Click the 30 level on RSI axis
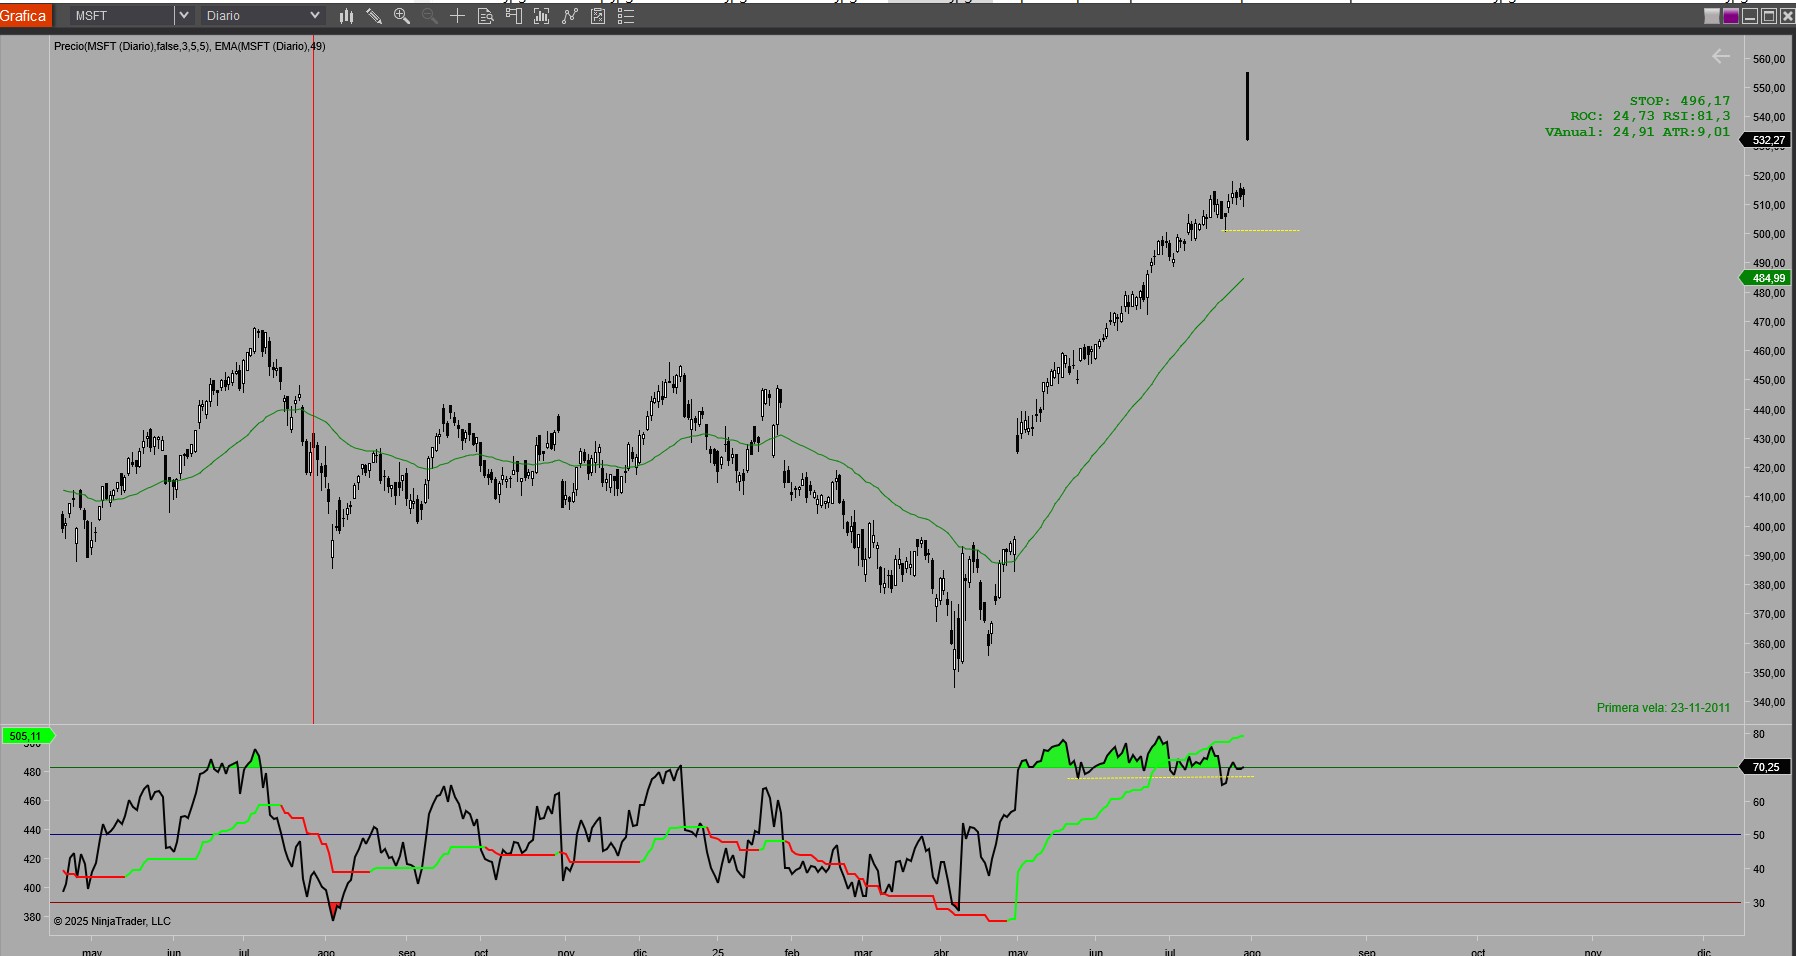The image size is (1796, 956). tap(1759, 903)
